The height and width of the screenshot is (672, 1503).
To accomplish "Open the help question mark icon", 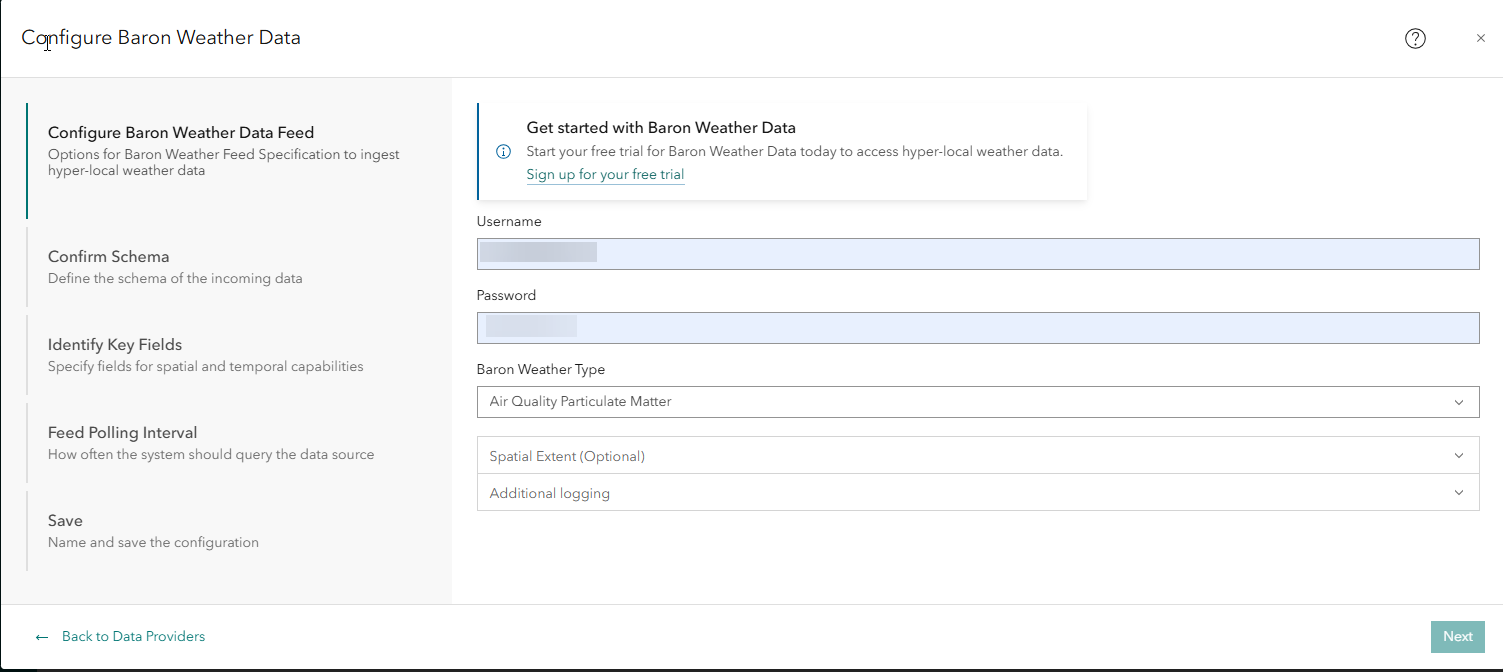I will pyautogui.click(x=1415, y=39).
